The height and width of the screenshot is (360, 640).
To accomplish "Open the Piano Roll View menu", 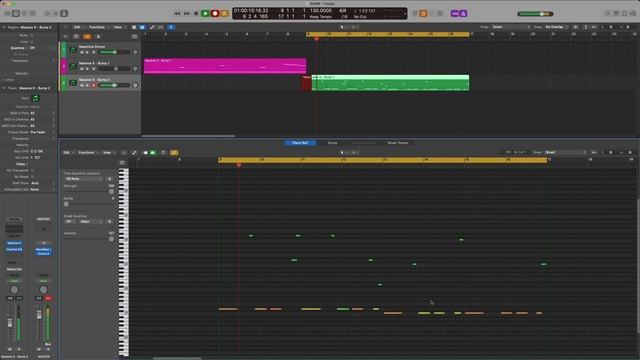I will (108, 153).
